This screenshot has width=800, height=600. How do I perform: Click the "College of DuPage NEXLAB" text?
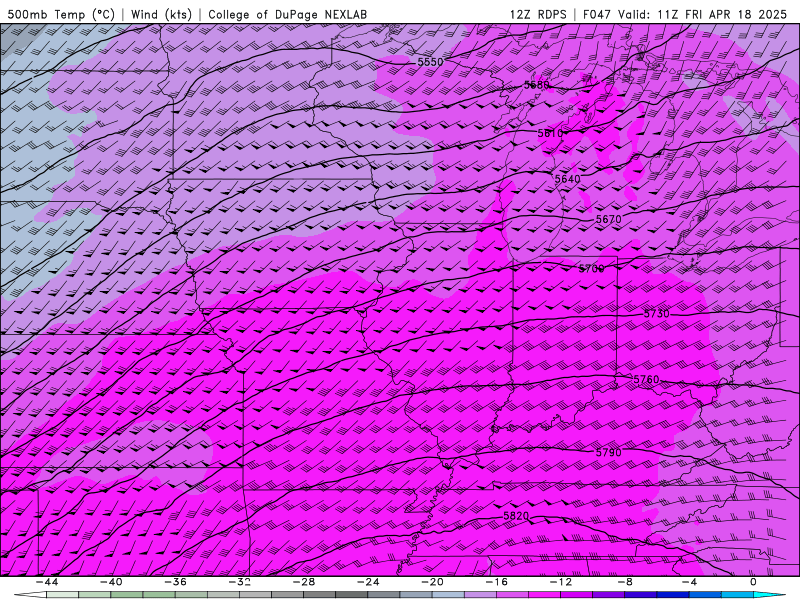[x=287, y=14]
